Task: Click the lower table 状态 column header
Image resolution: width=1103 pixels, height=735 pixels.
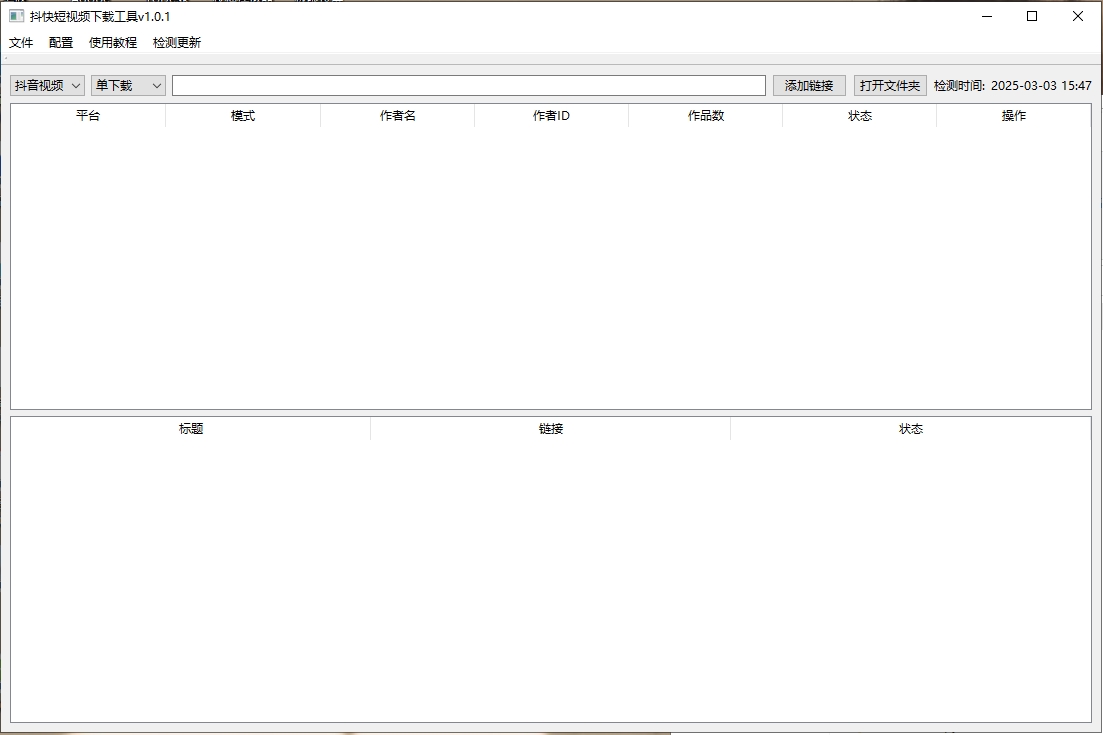Action: (x=911, y=428)
